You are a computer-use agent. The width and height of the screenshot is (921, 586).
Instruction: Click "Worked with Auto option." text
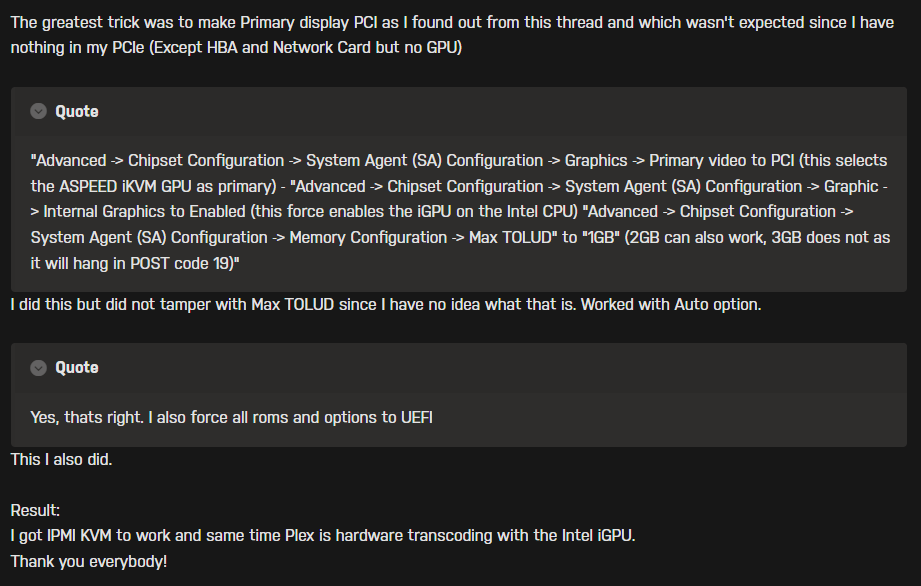point(671,305)
